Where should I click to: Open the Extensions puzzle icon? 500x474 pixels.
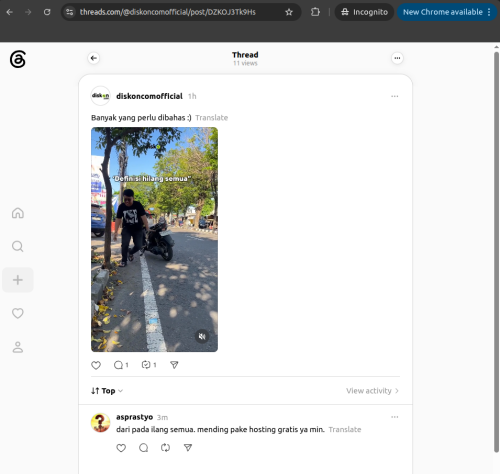315,12
